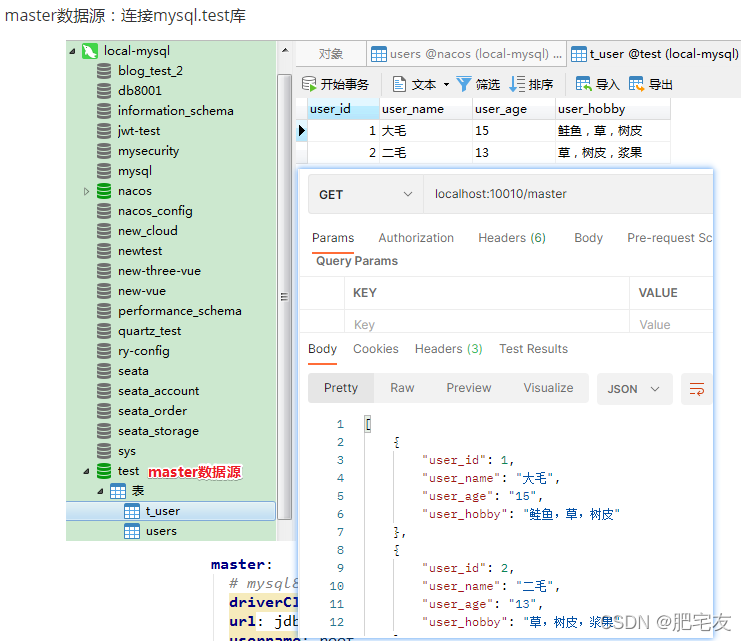Click the Begin Transaction (开始事务) icon
The image size is (747, 641).
pos(309,84)
